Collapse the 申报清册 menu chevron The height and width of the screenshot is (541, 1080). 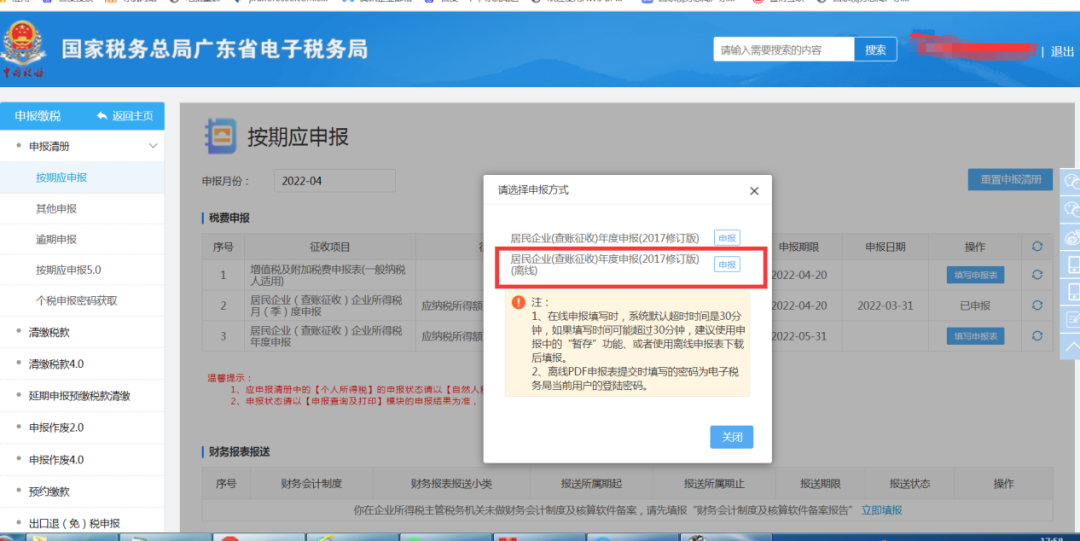[153, 146]
